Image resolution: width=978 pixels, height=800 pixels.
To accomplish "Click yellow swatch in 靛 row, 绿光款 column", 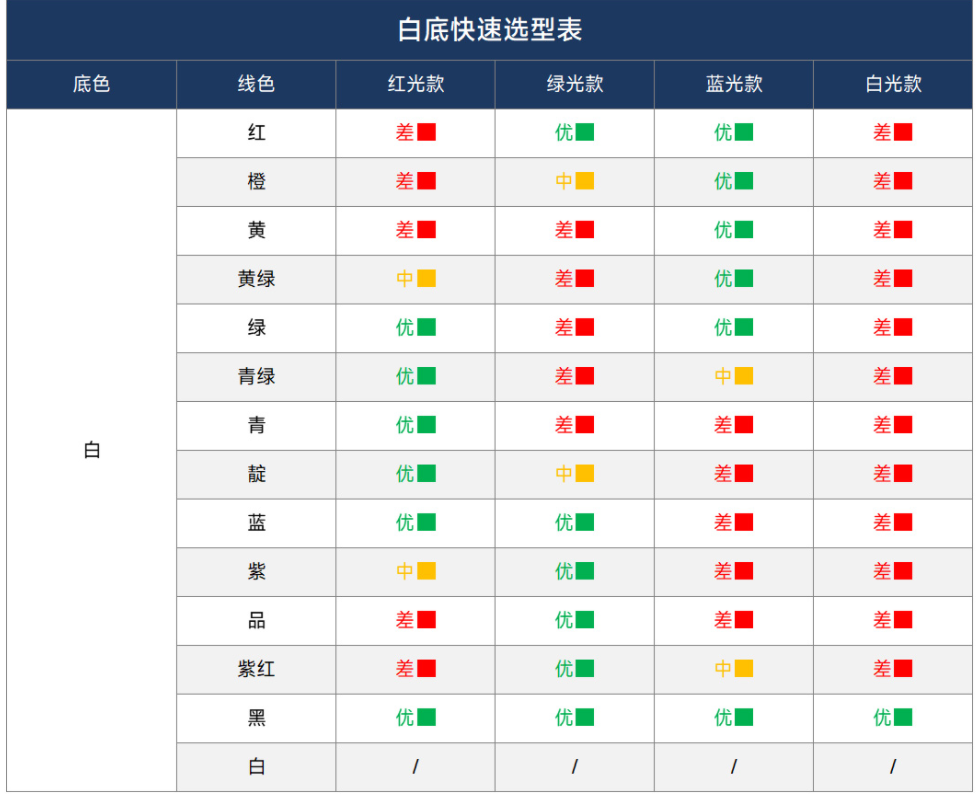I will [x=585, y=474].
